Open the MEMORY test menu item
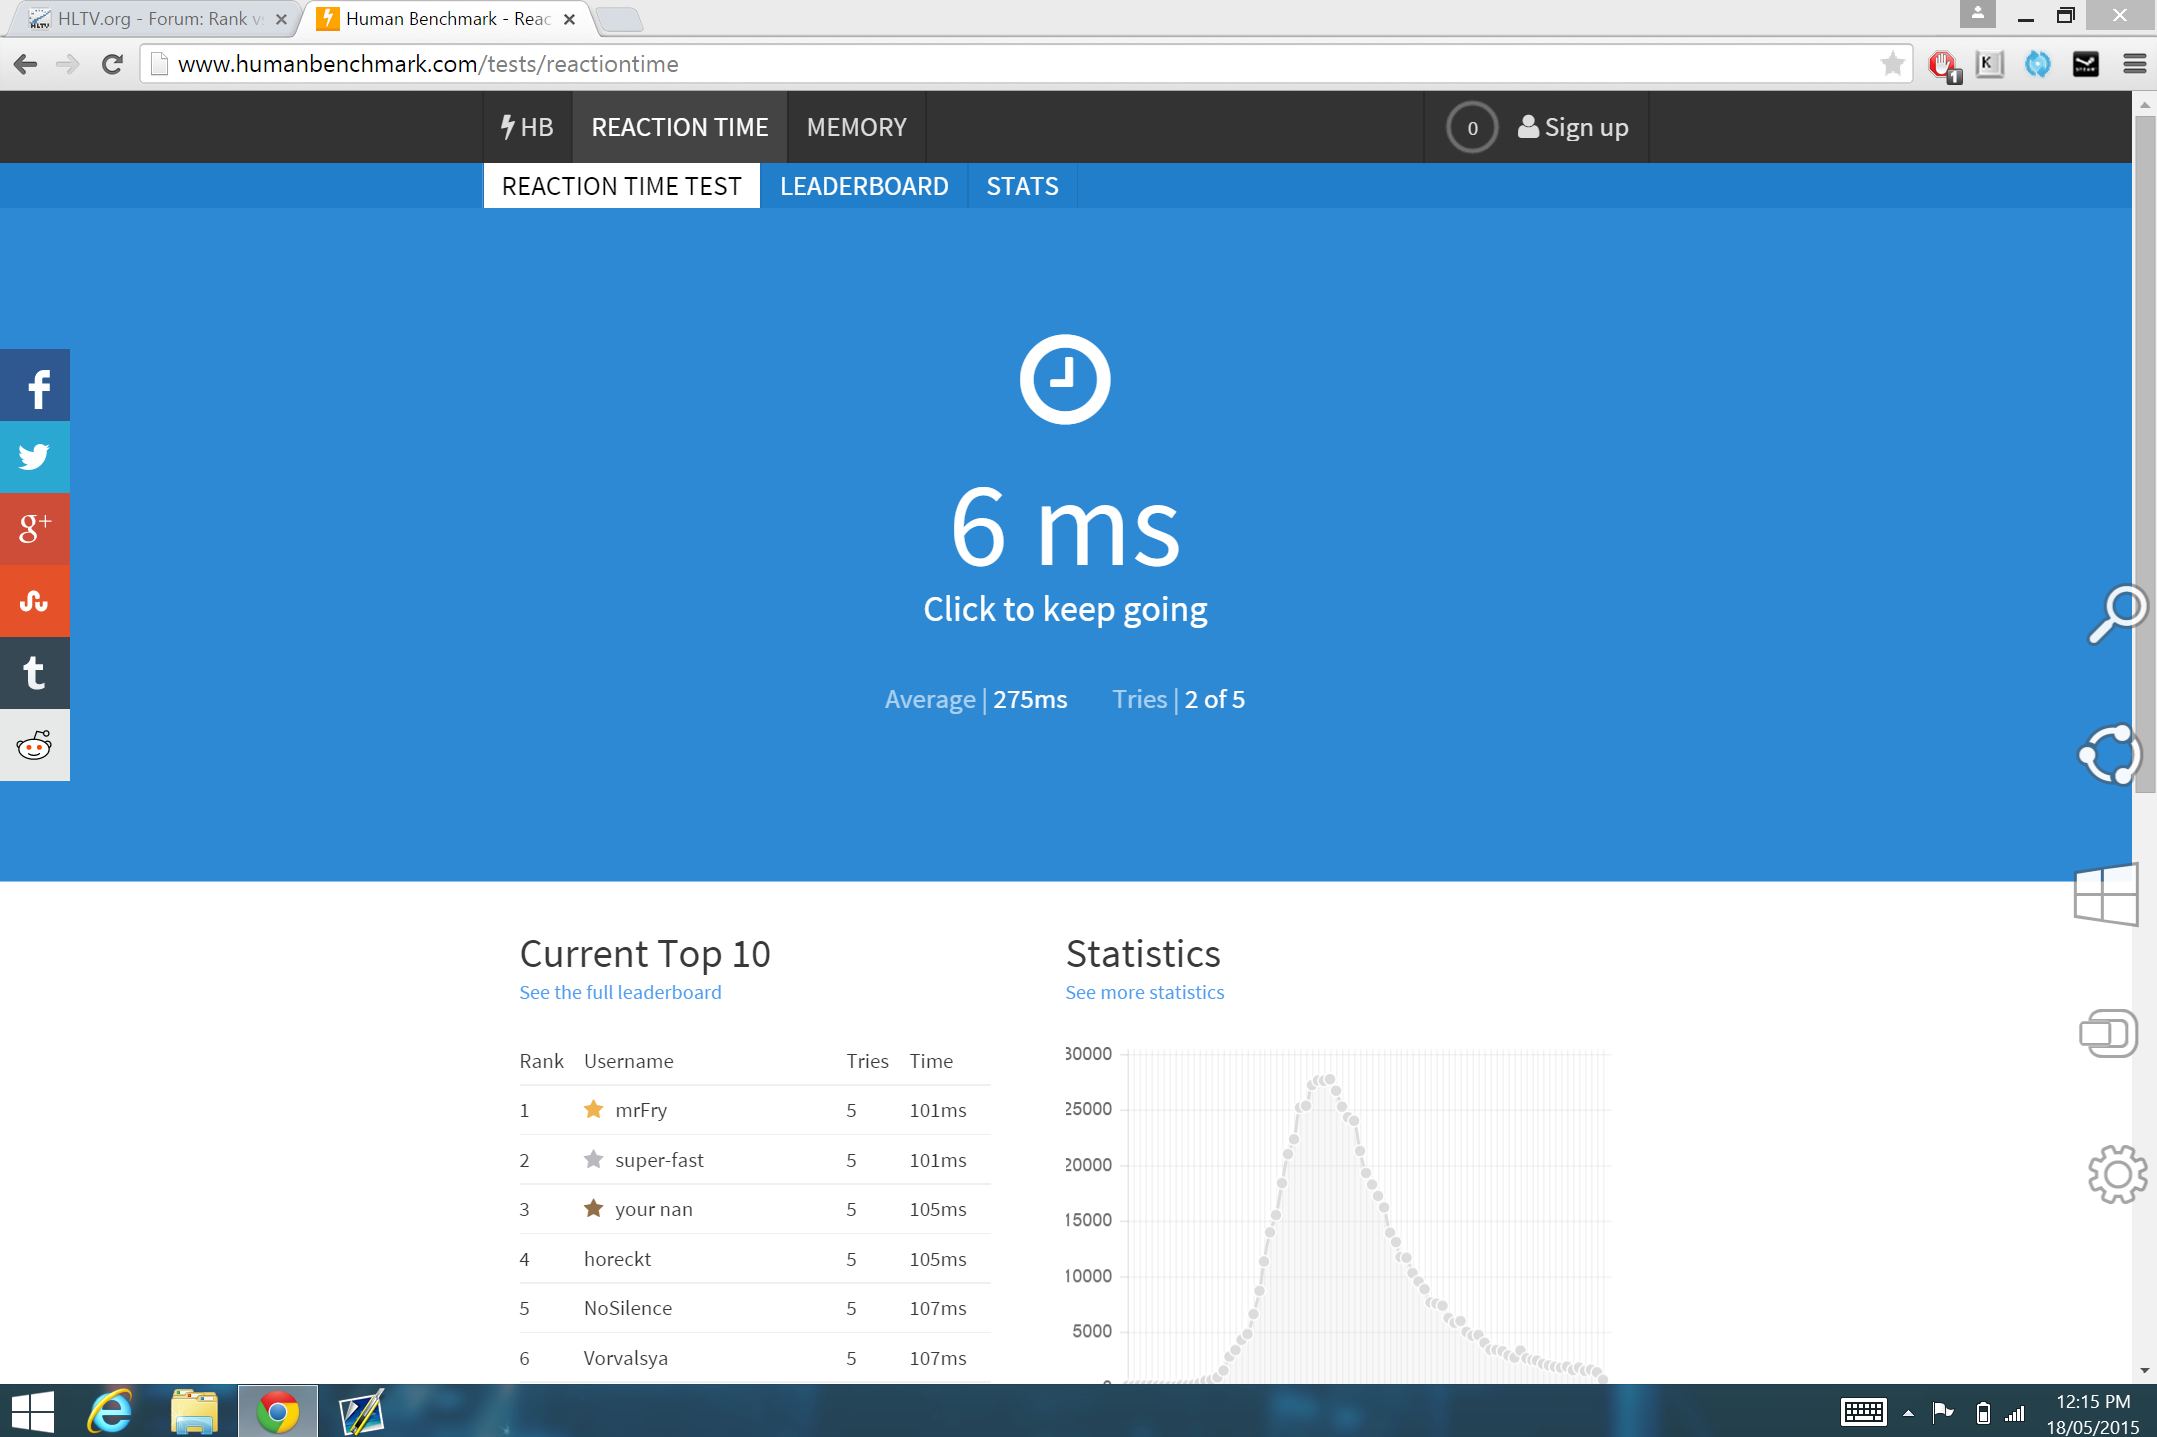 point(856,127)
